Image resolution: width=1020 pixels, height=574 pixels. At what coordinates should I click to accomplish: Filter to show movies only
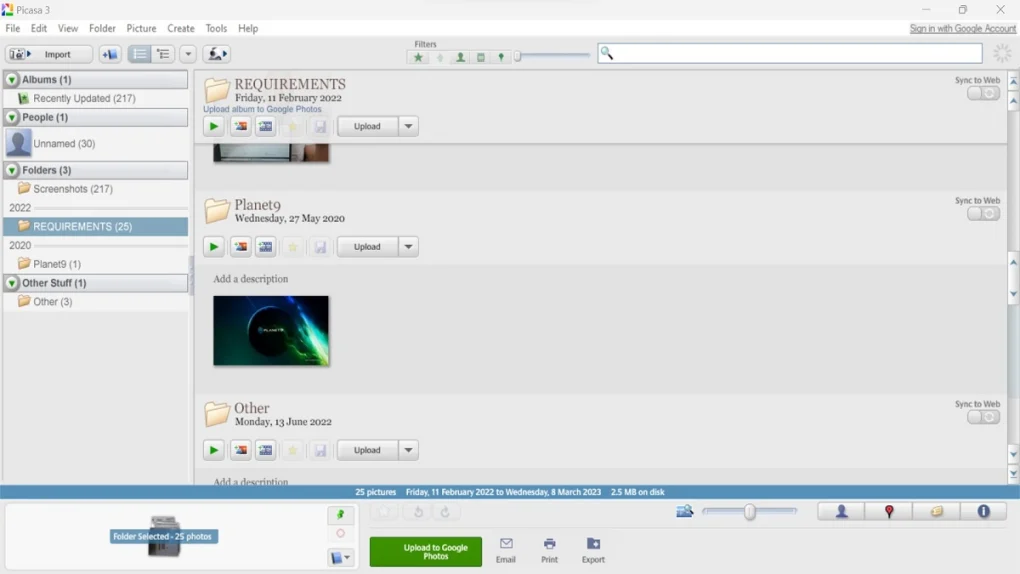pyautogui.click(x=481, y=57)
